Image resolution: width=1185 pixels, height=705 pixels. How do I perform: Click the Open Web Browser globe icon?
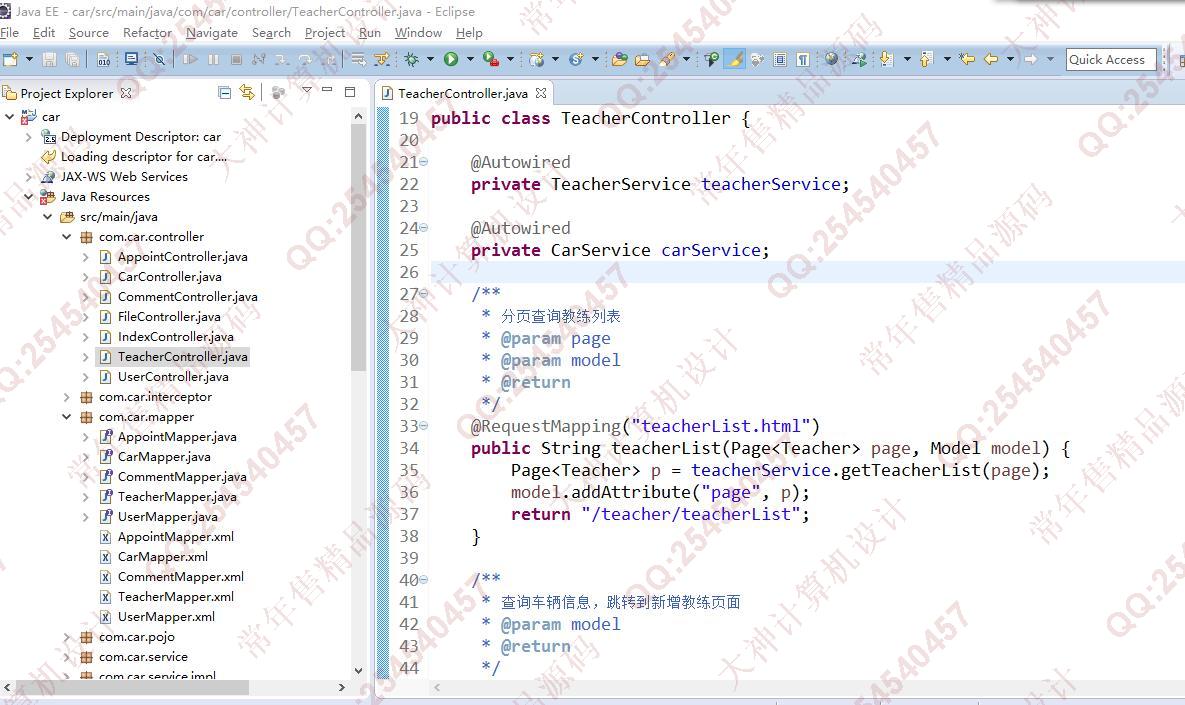(x=831, y=59)
